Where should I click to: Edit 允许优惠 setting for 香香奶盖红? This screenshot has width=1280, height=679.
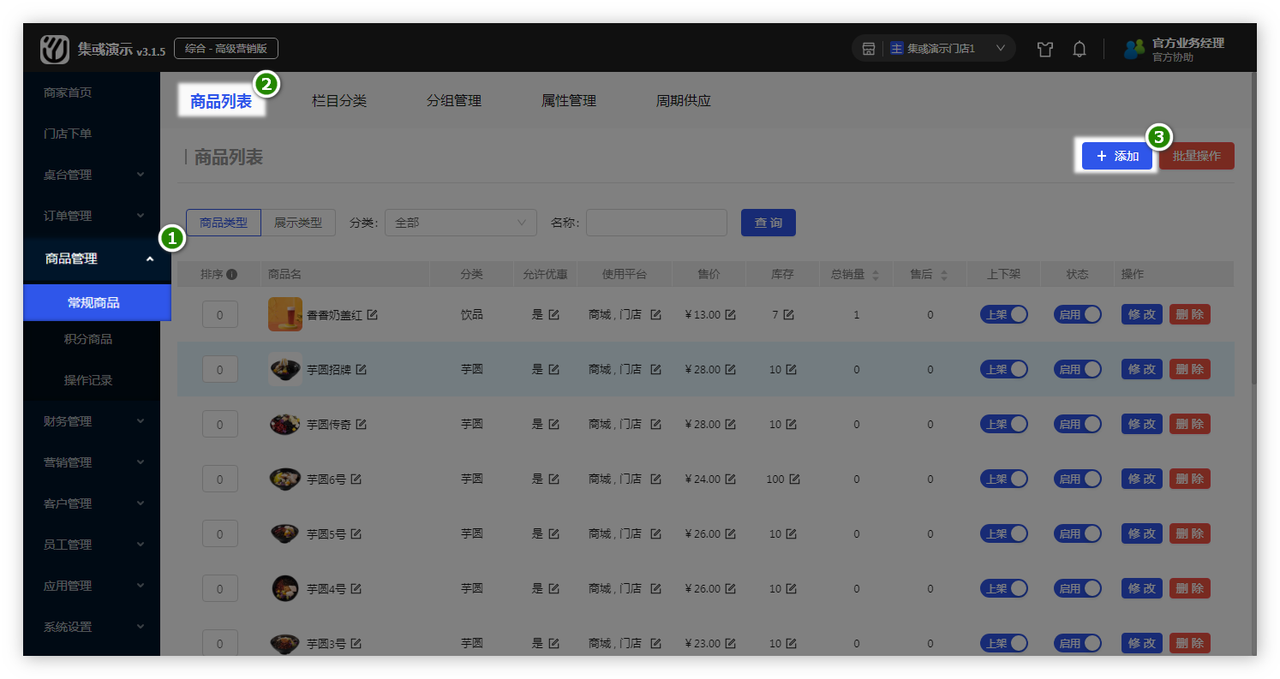point(553,315)
